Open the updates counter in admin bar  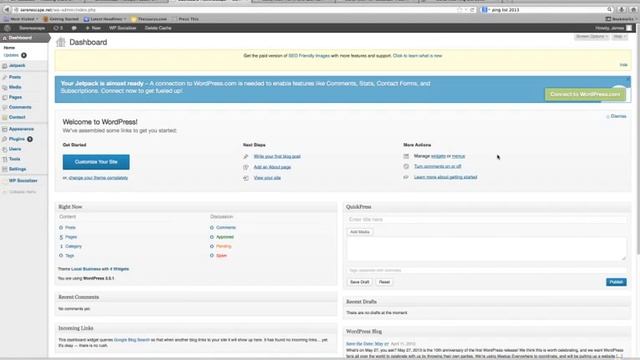coord(58,28)
